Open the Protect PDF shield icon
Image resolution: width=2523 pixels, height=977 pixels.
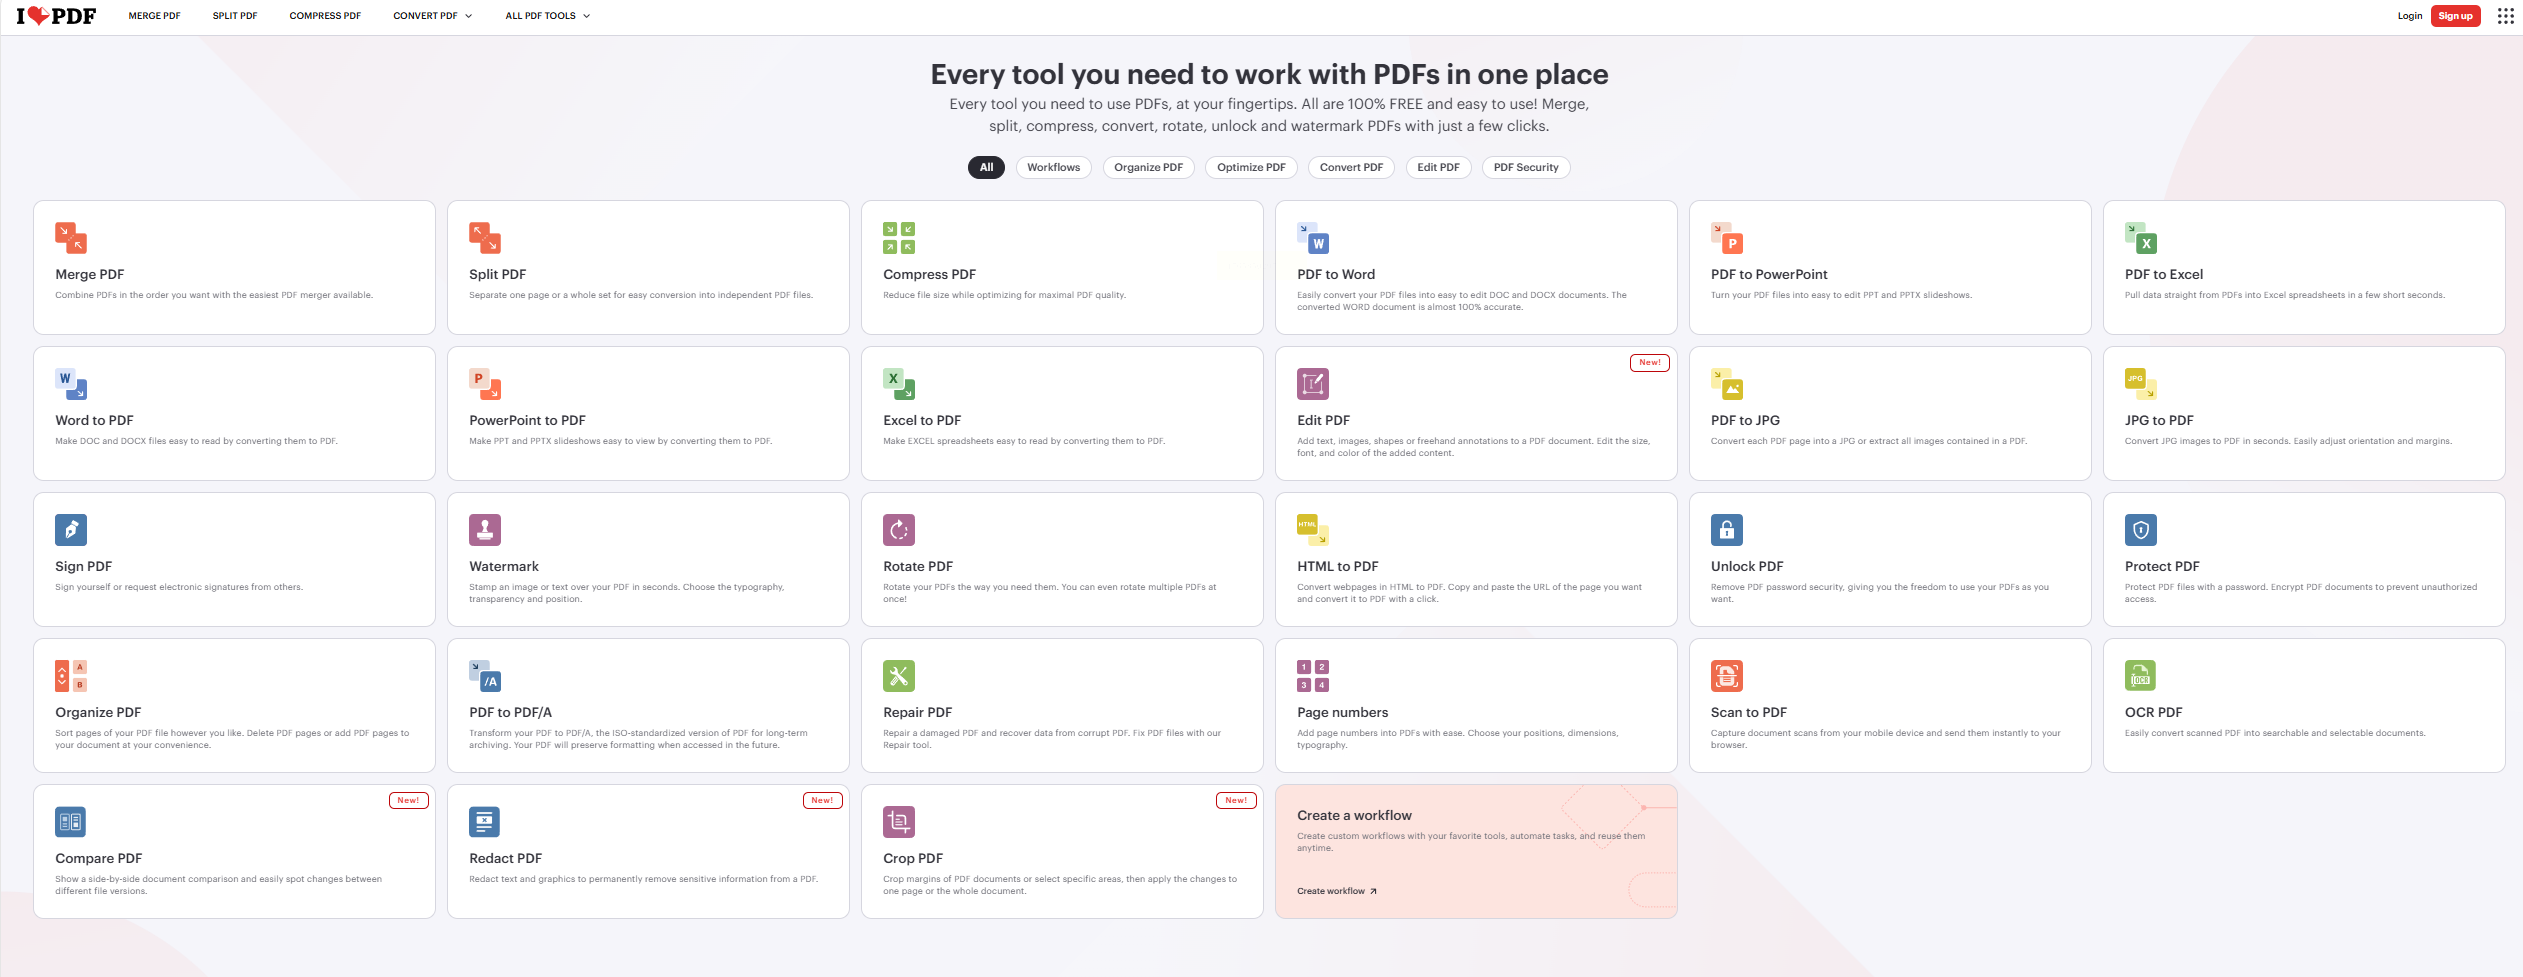(2140, 530)
